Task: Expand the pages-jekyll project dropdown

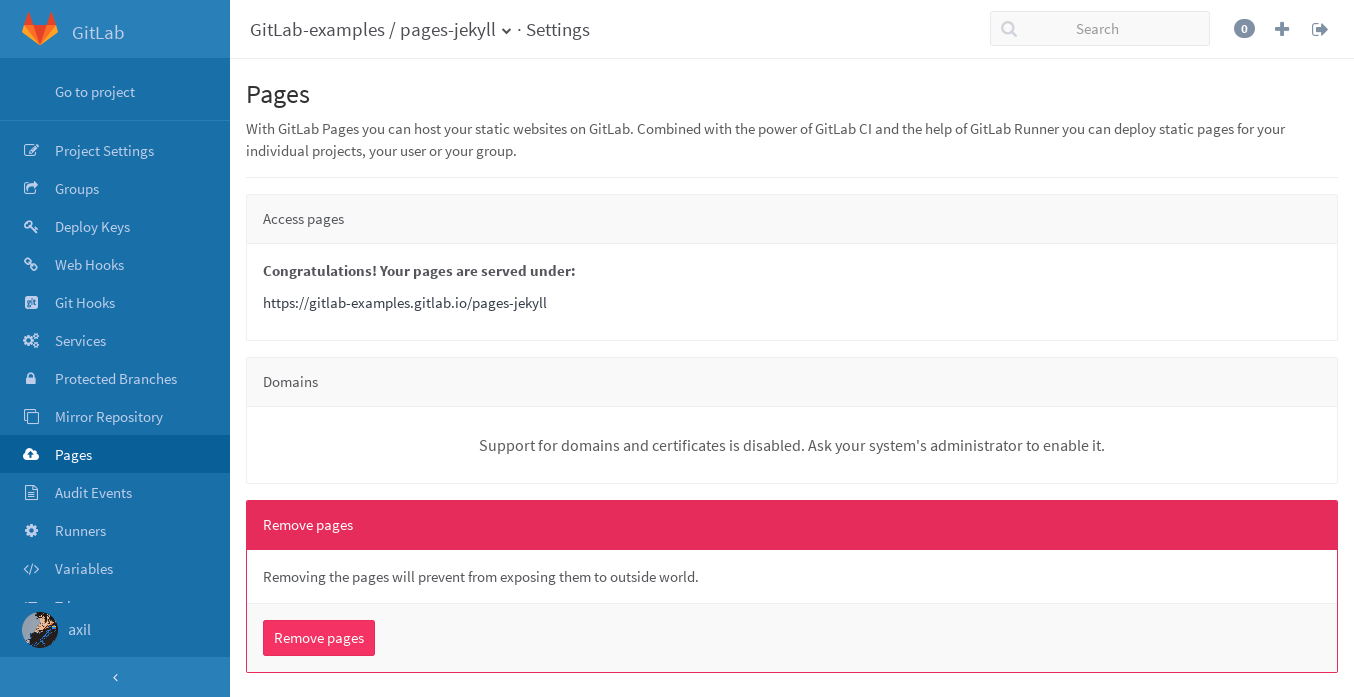Action: pyautogui.click(x=507, y=31)
